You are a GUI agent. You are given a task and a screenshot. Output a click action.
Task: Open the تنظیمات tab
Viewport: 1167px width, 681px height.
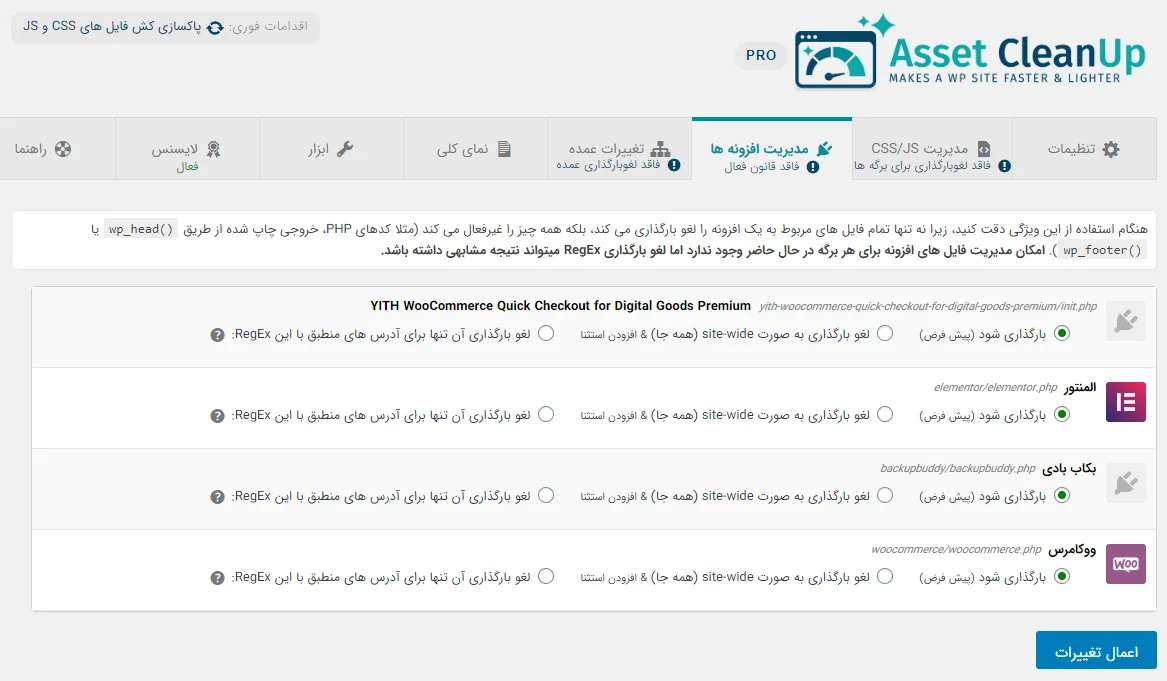coord(1084,149)
